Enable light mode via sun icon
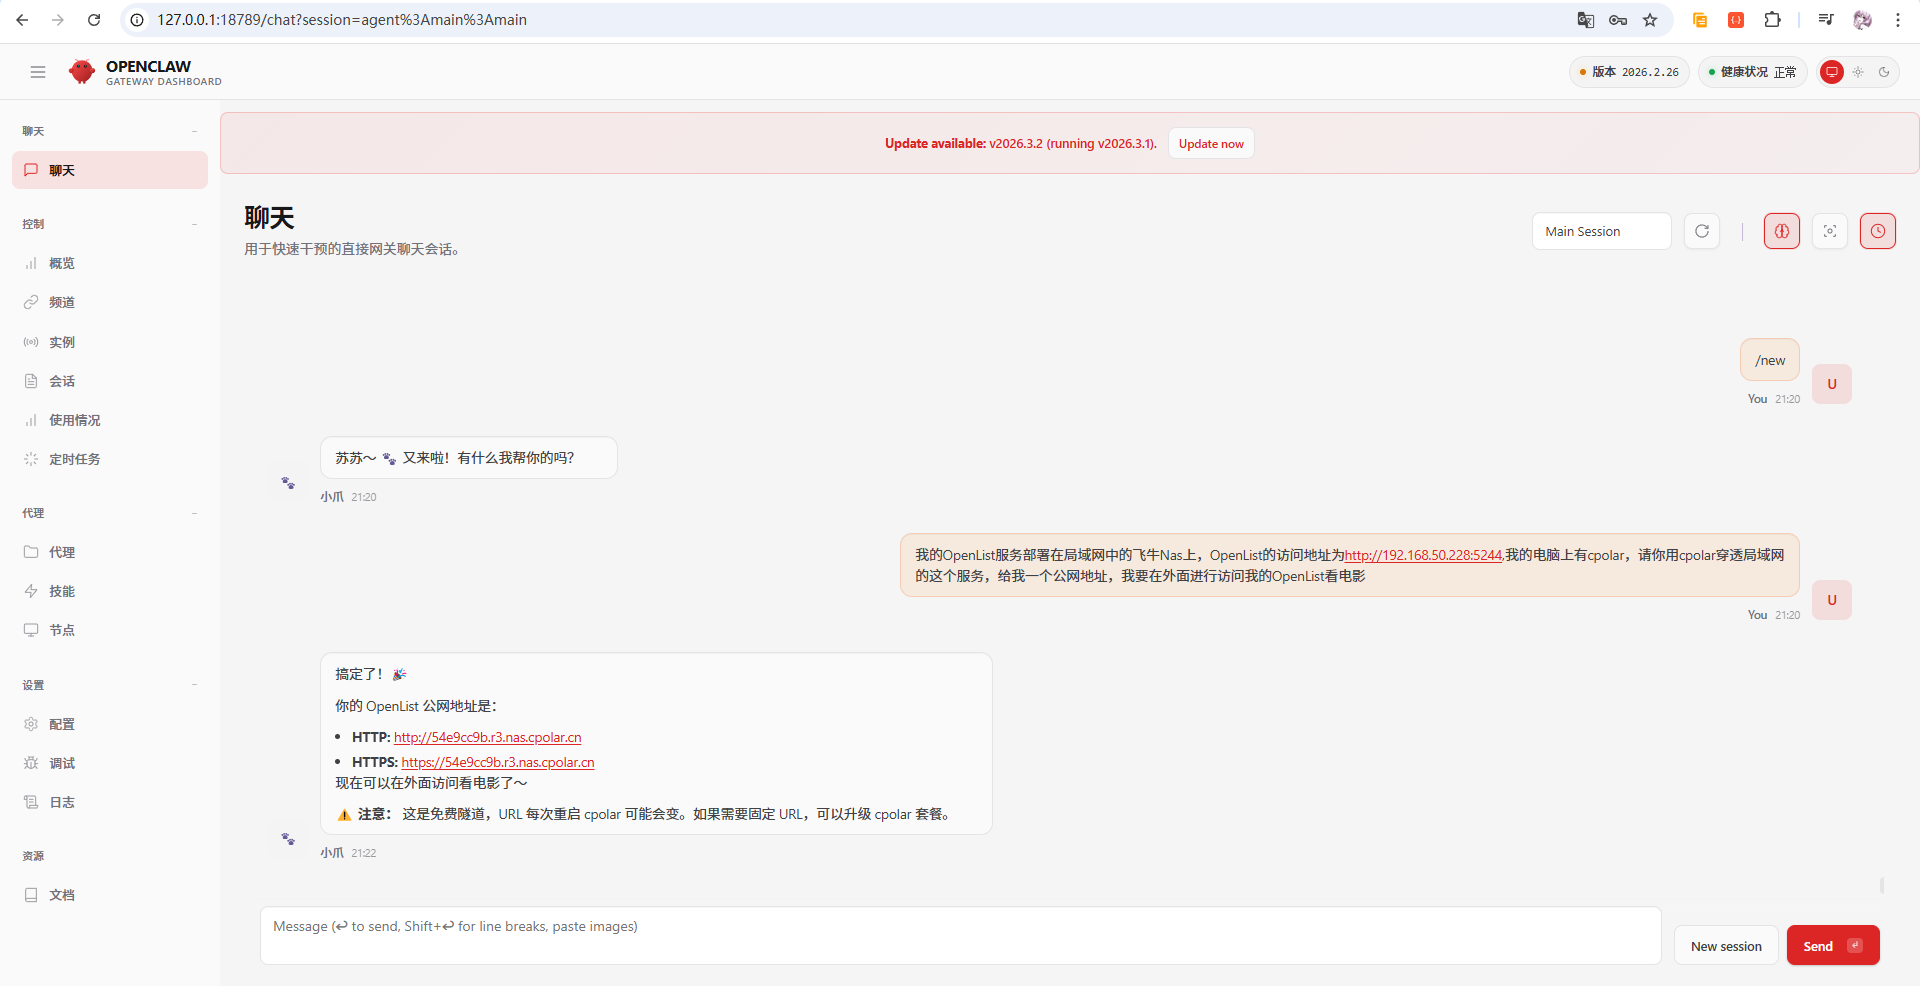This screenshot has height=986, width=1920. (1858, 72)
